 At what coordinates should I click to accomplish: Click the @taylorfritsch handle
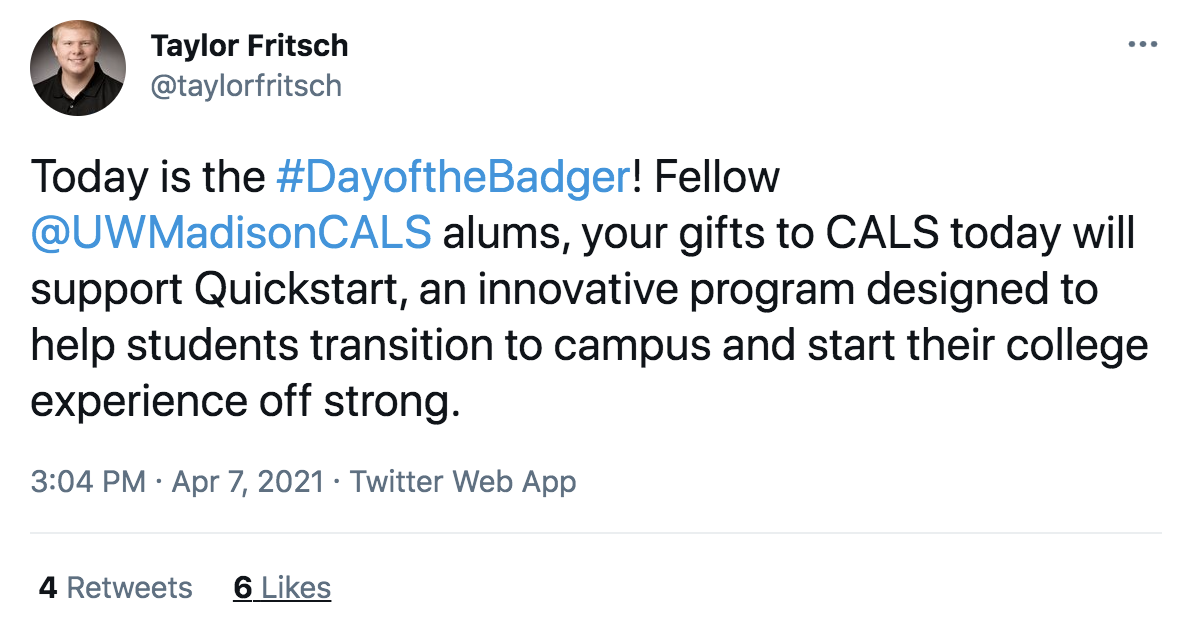245,86
